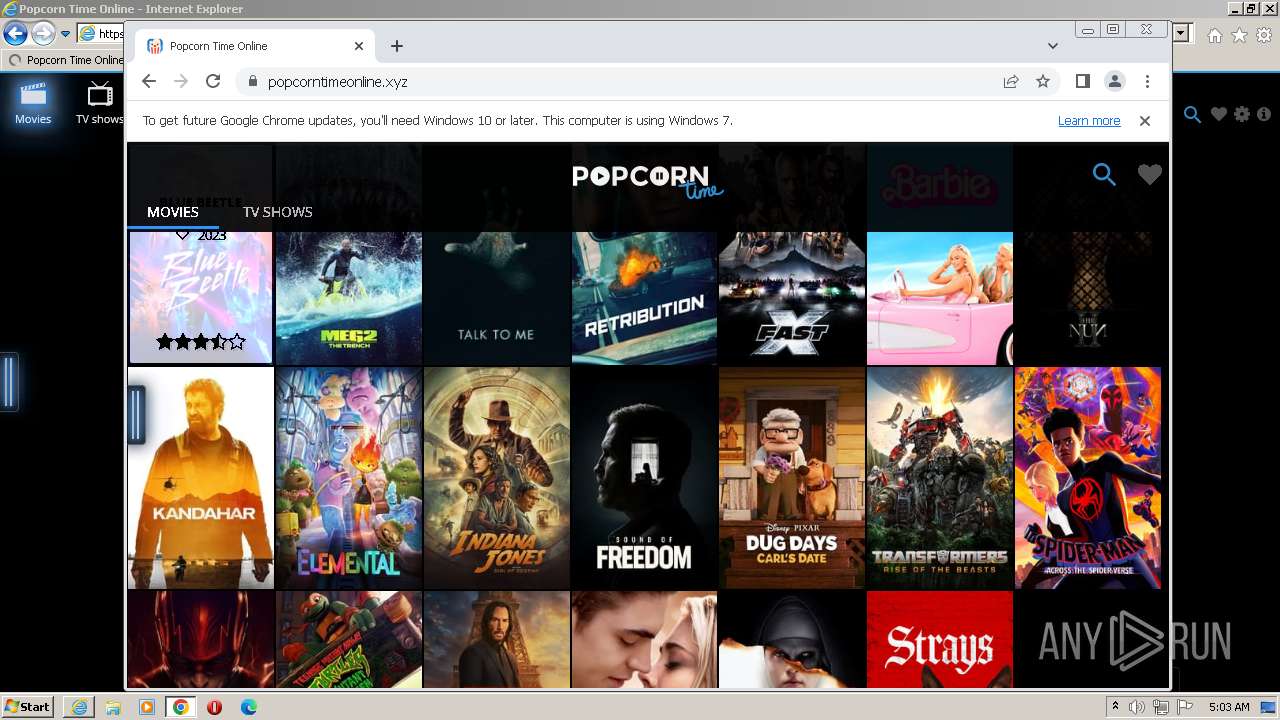Image resolution: width=1280 pixels, height=720 pixels.
Task: Open the Indiana Jones poster
Action: [496, 478]
